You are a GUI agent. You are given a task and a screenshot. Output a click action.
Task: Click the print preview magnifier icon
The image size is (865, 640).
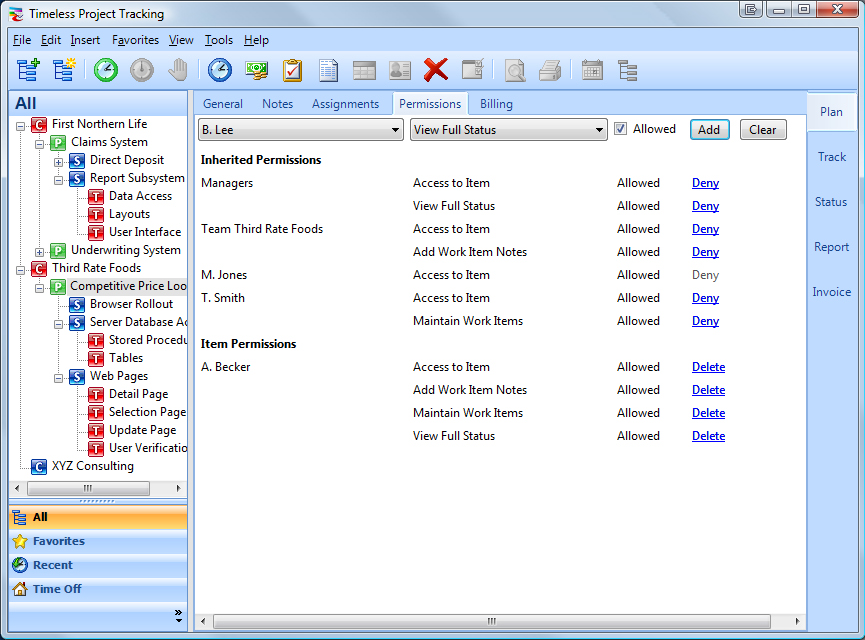(x=514, y=70)
